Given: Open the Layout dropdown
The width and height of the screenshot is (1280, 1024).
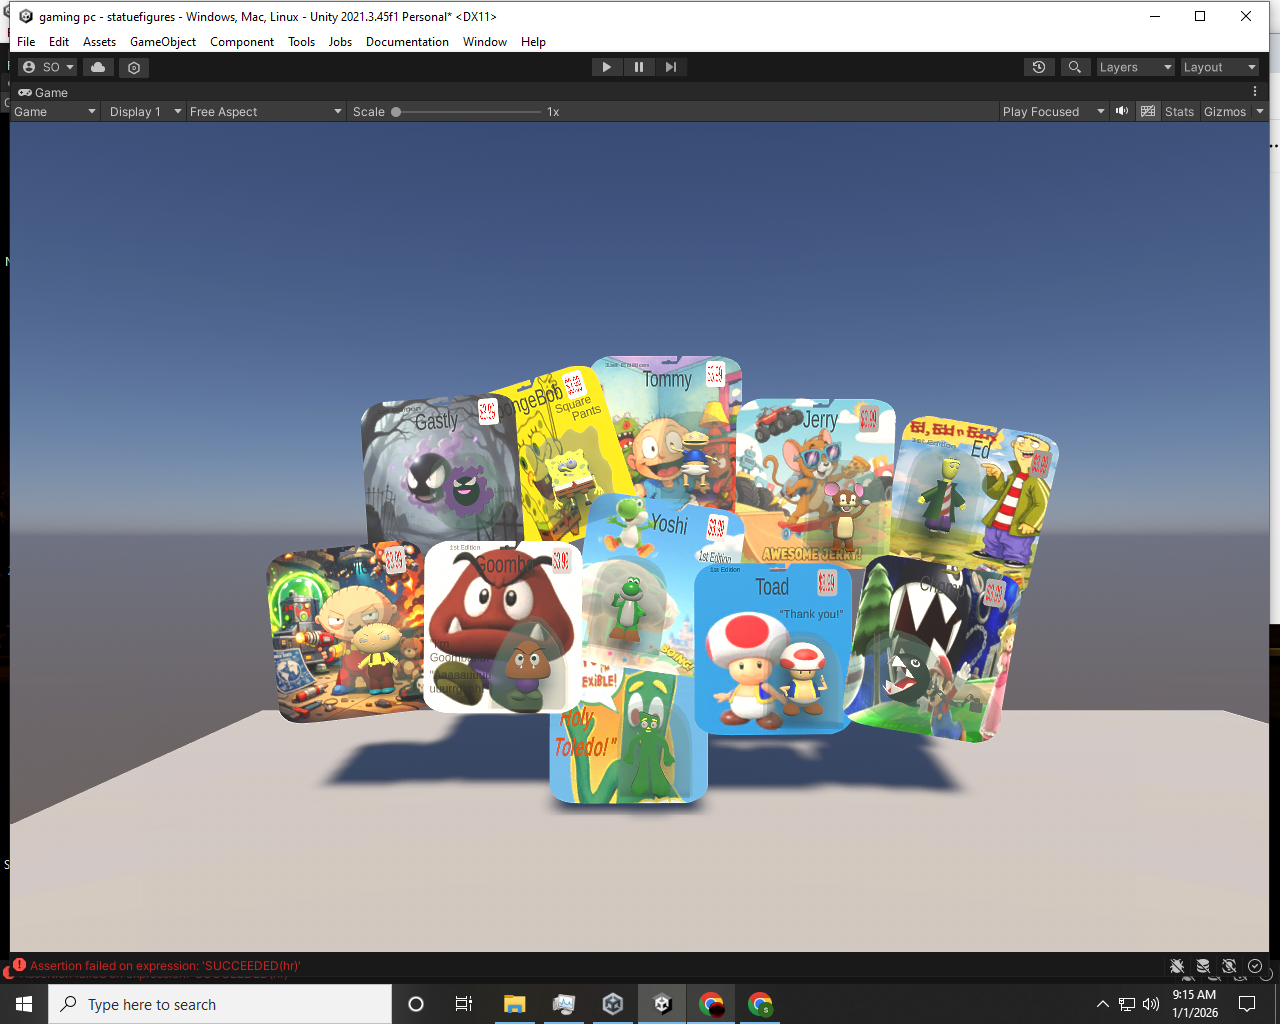Looking at the screenshot, I should click(x=1219, y=67).
